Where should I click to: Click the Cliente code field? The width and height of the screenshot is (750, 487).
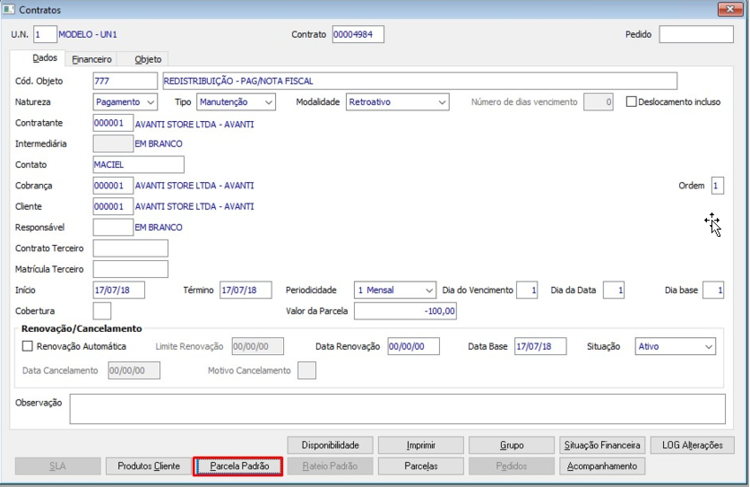(x=113, y=207)
